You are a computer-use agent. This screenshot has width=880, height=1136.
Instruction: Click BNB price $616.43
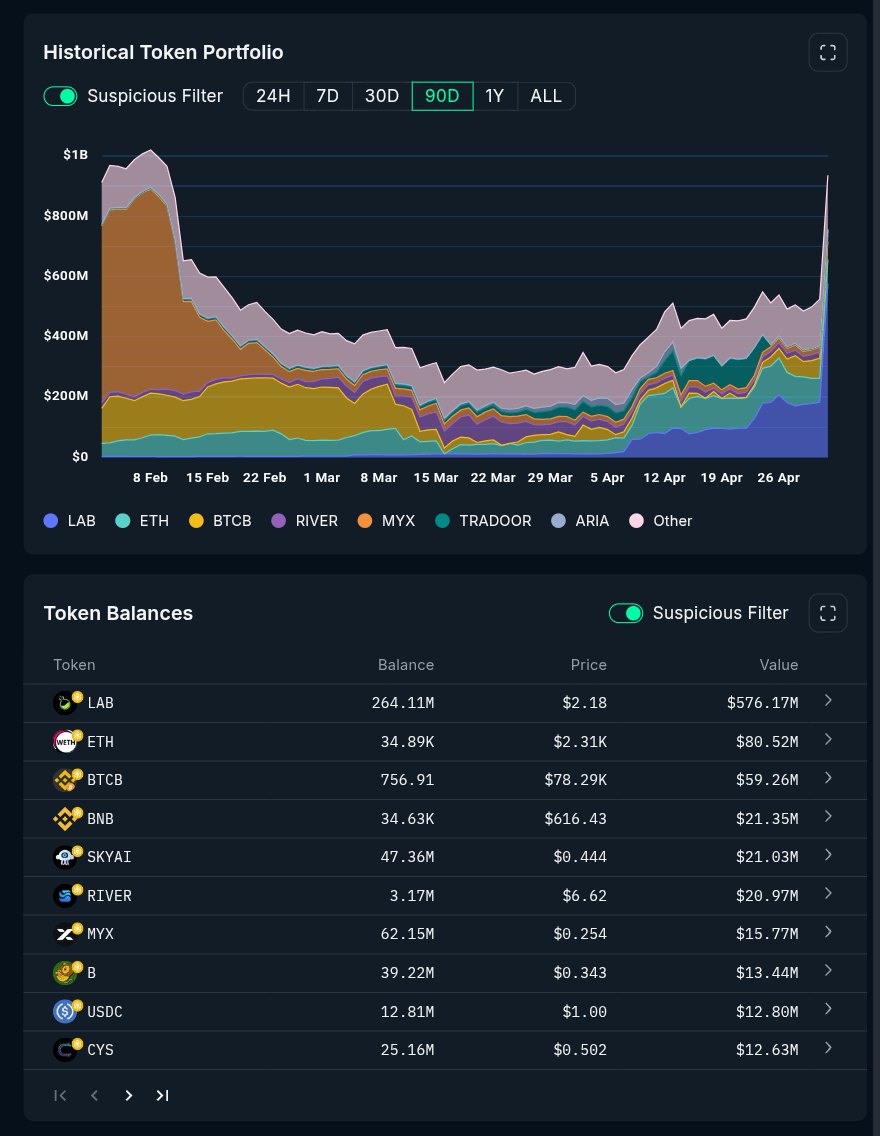[x=576, y=819]
